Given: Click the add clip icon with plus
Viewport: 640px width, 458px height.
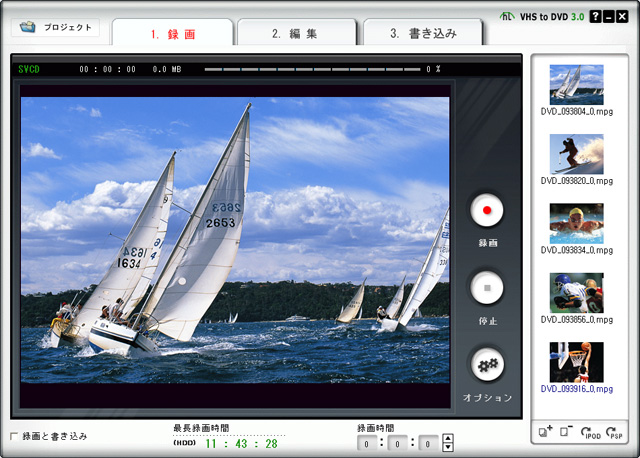Looking at the screenshot, I should (x=545, y=431).
